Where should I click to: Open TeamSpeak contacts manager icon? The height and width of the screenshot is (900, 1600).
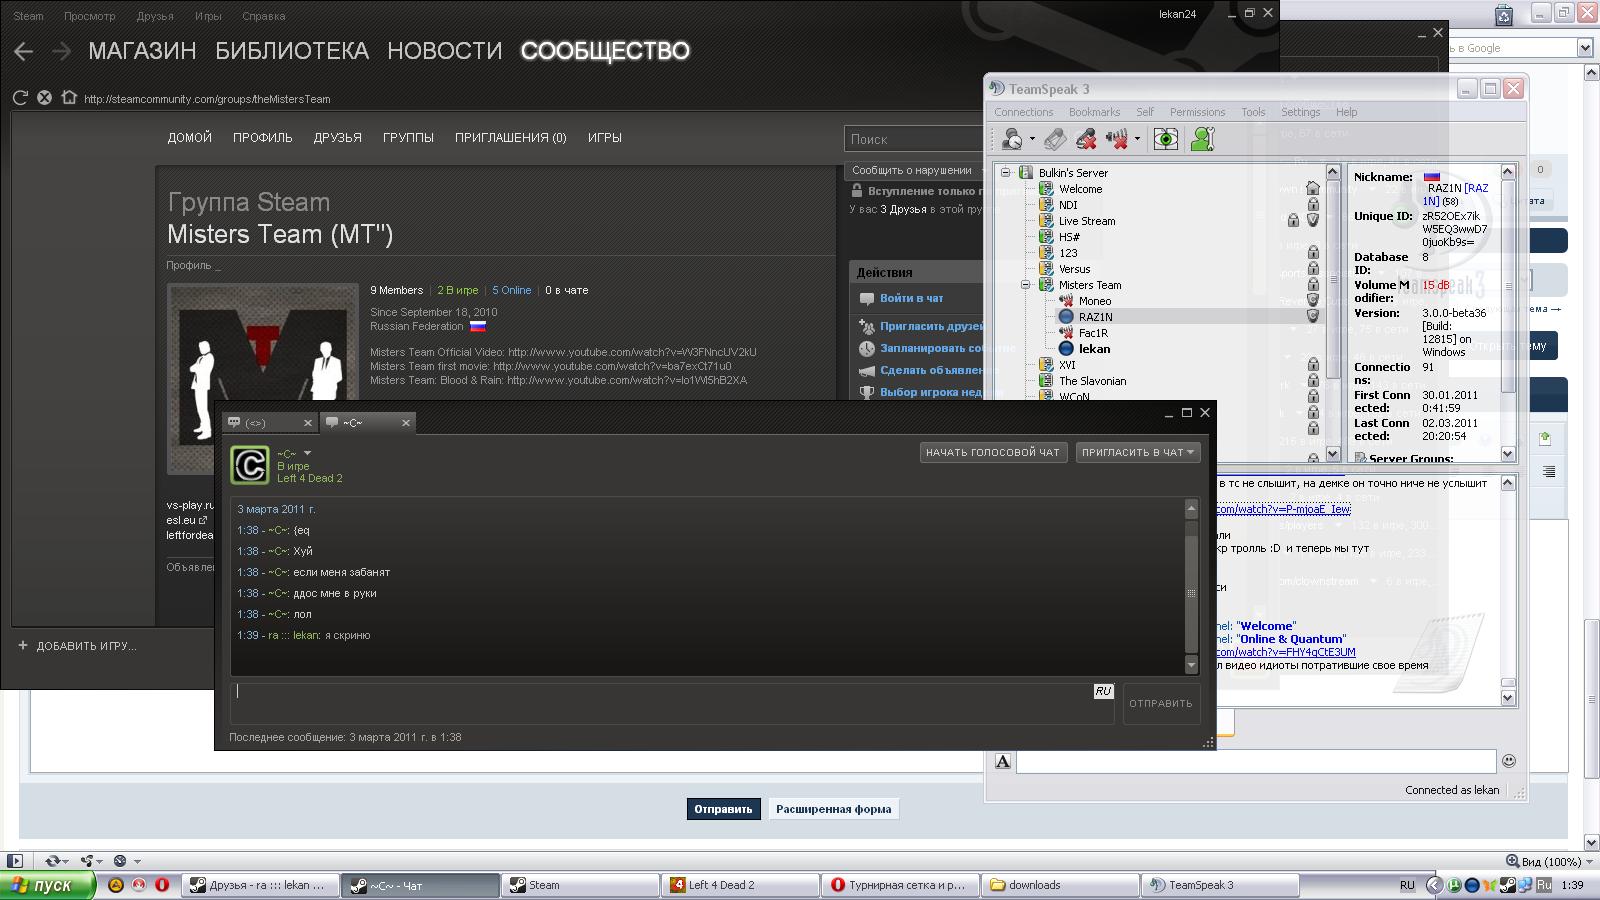coord(1203,139)
